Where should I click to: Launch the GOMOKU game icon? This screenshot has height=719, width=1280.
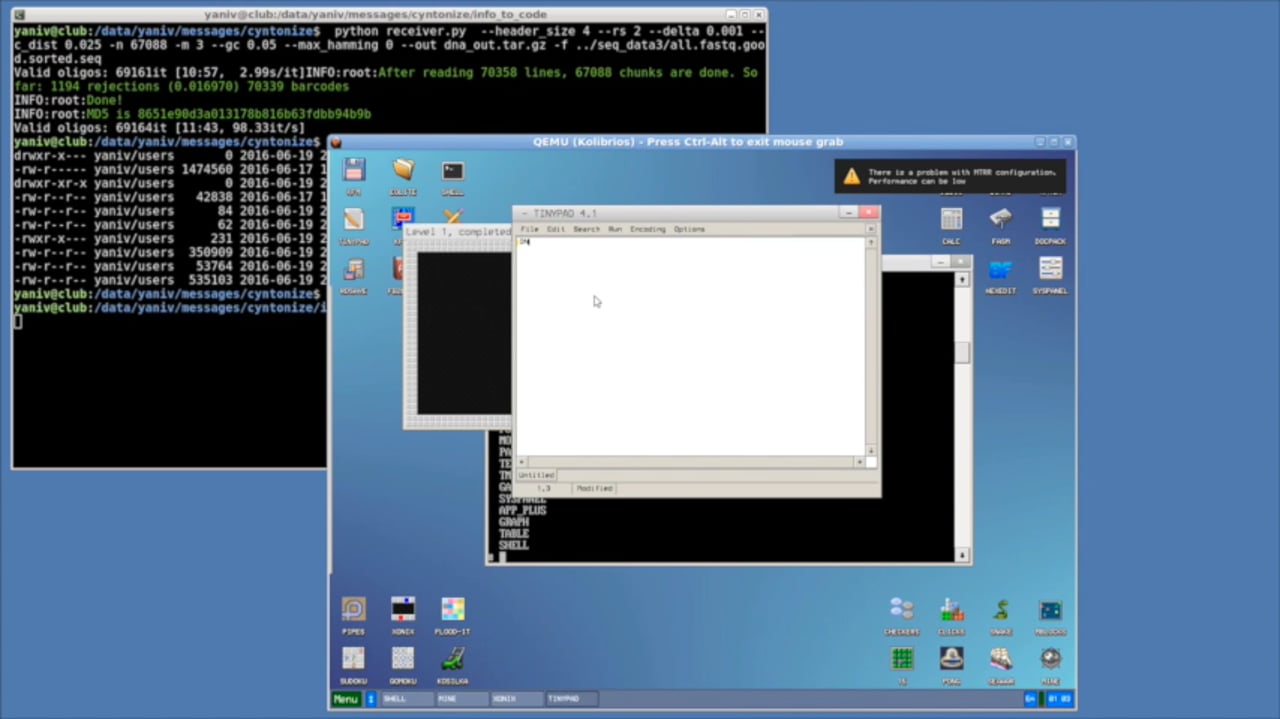point(403,658)
